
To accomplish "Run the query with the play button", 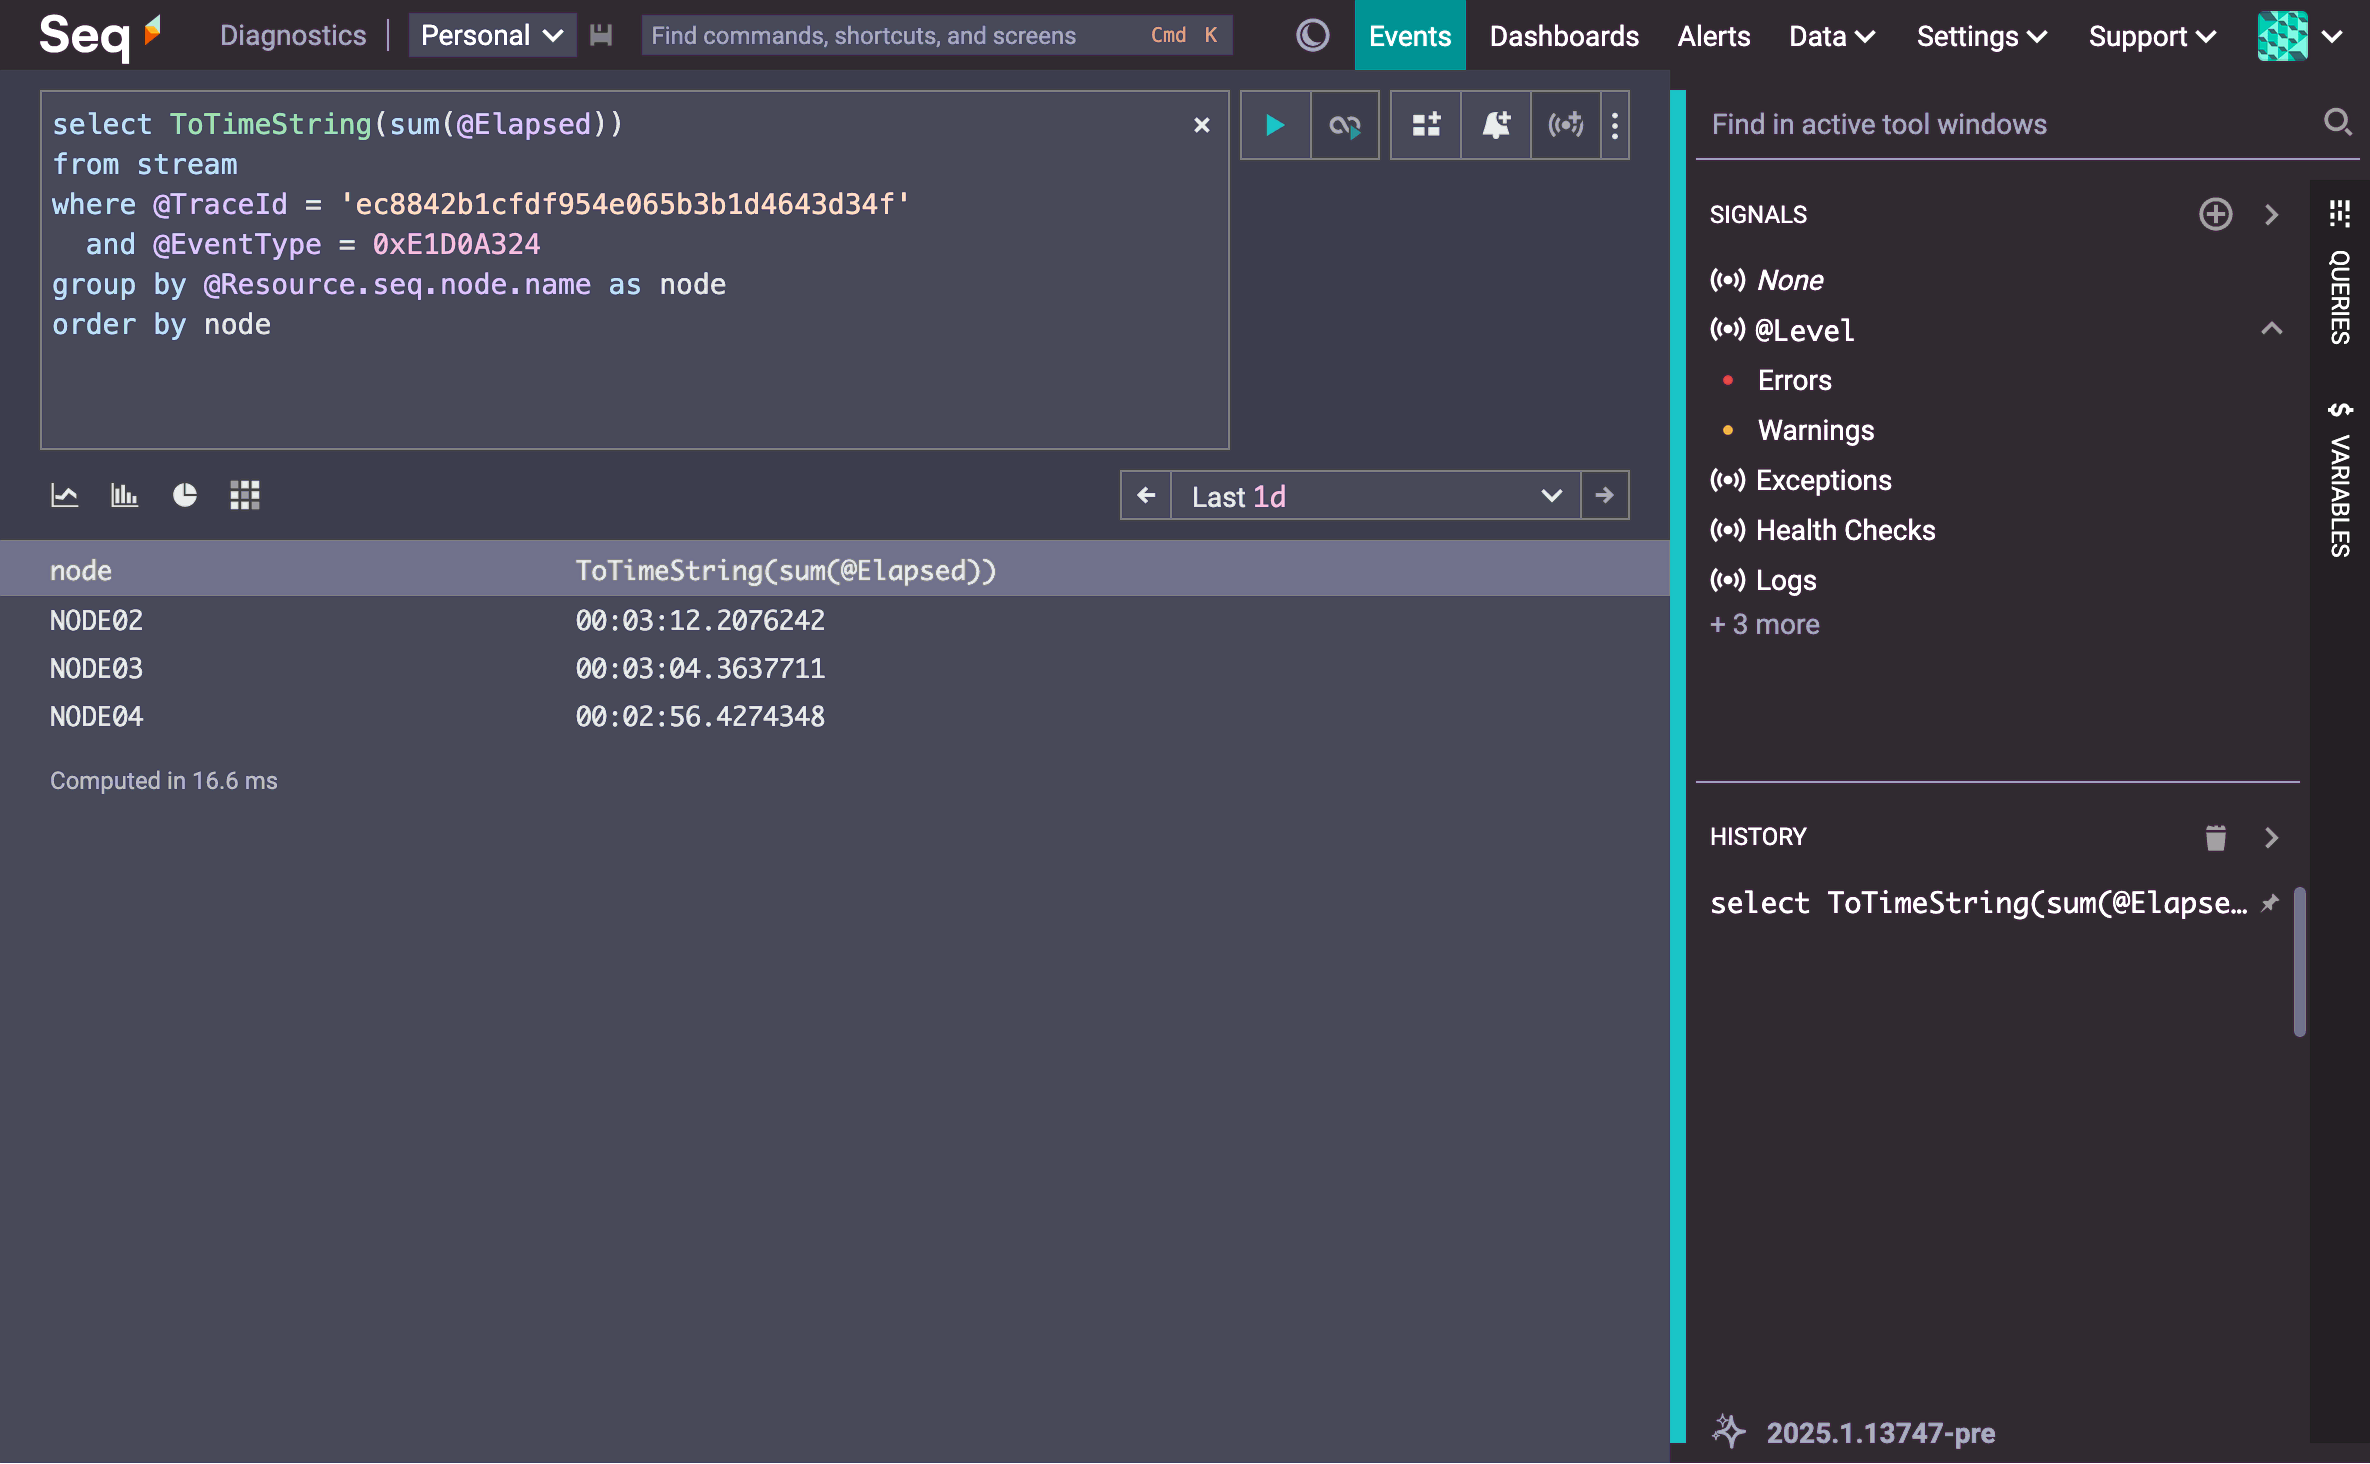I will click(1275, 125).
